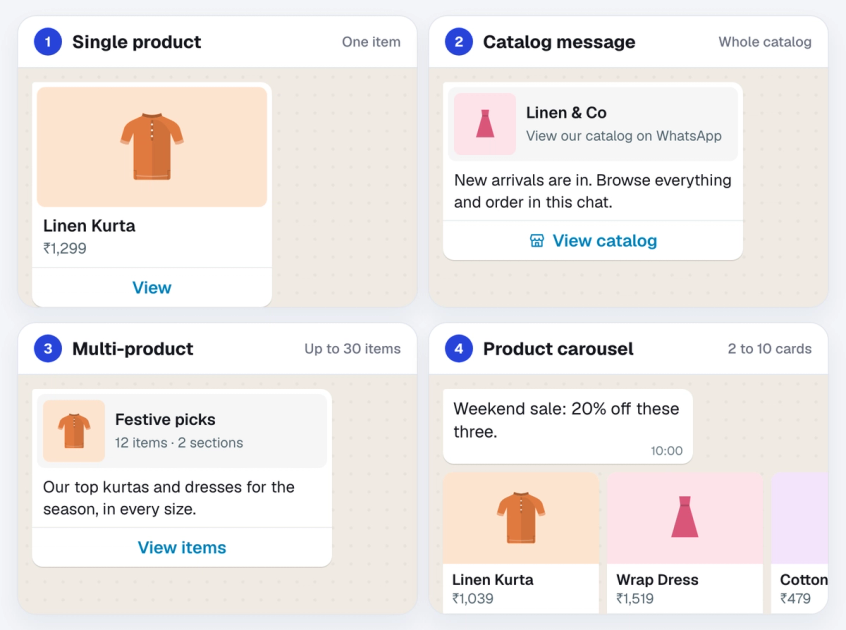Select the Linen Kurta carousel card image
This screenshot has height=630, width=846.
coord(521,518)
